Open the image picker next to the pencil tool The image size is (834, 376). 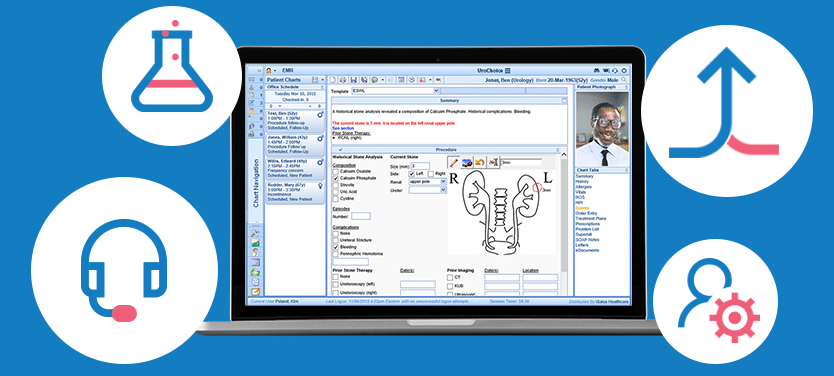point(467,163)
